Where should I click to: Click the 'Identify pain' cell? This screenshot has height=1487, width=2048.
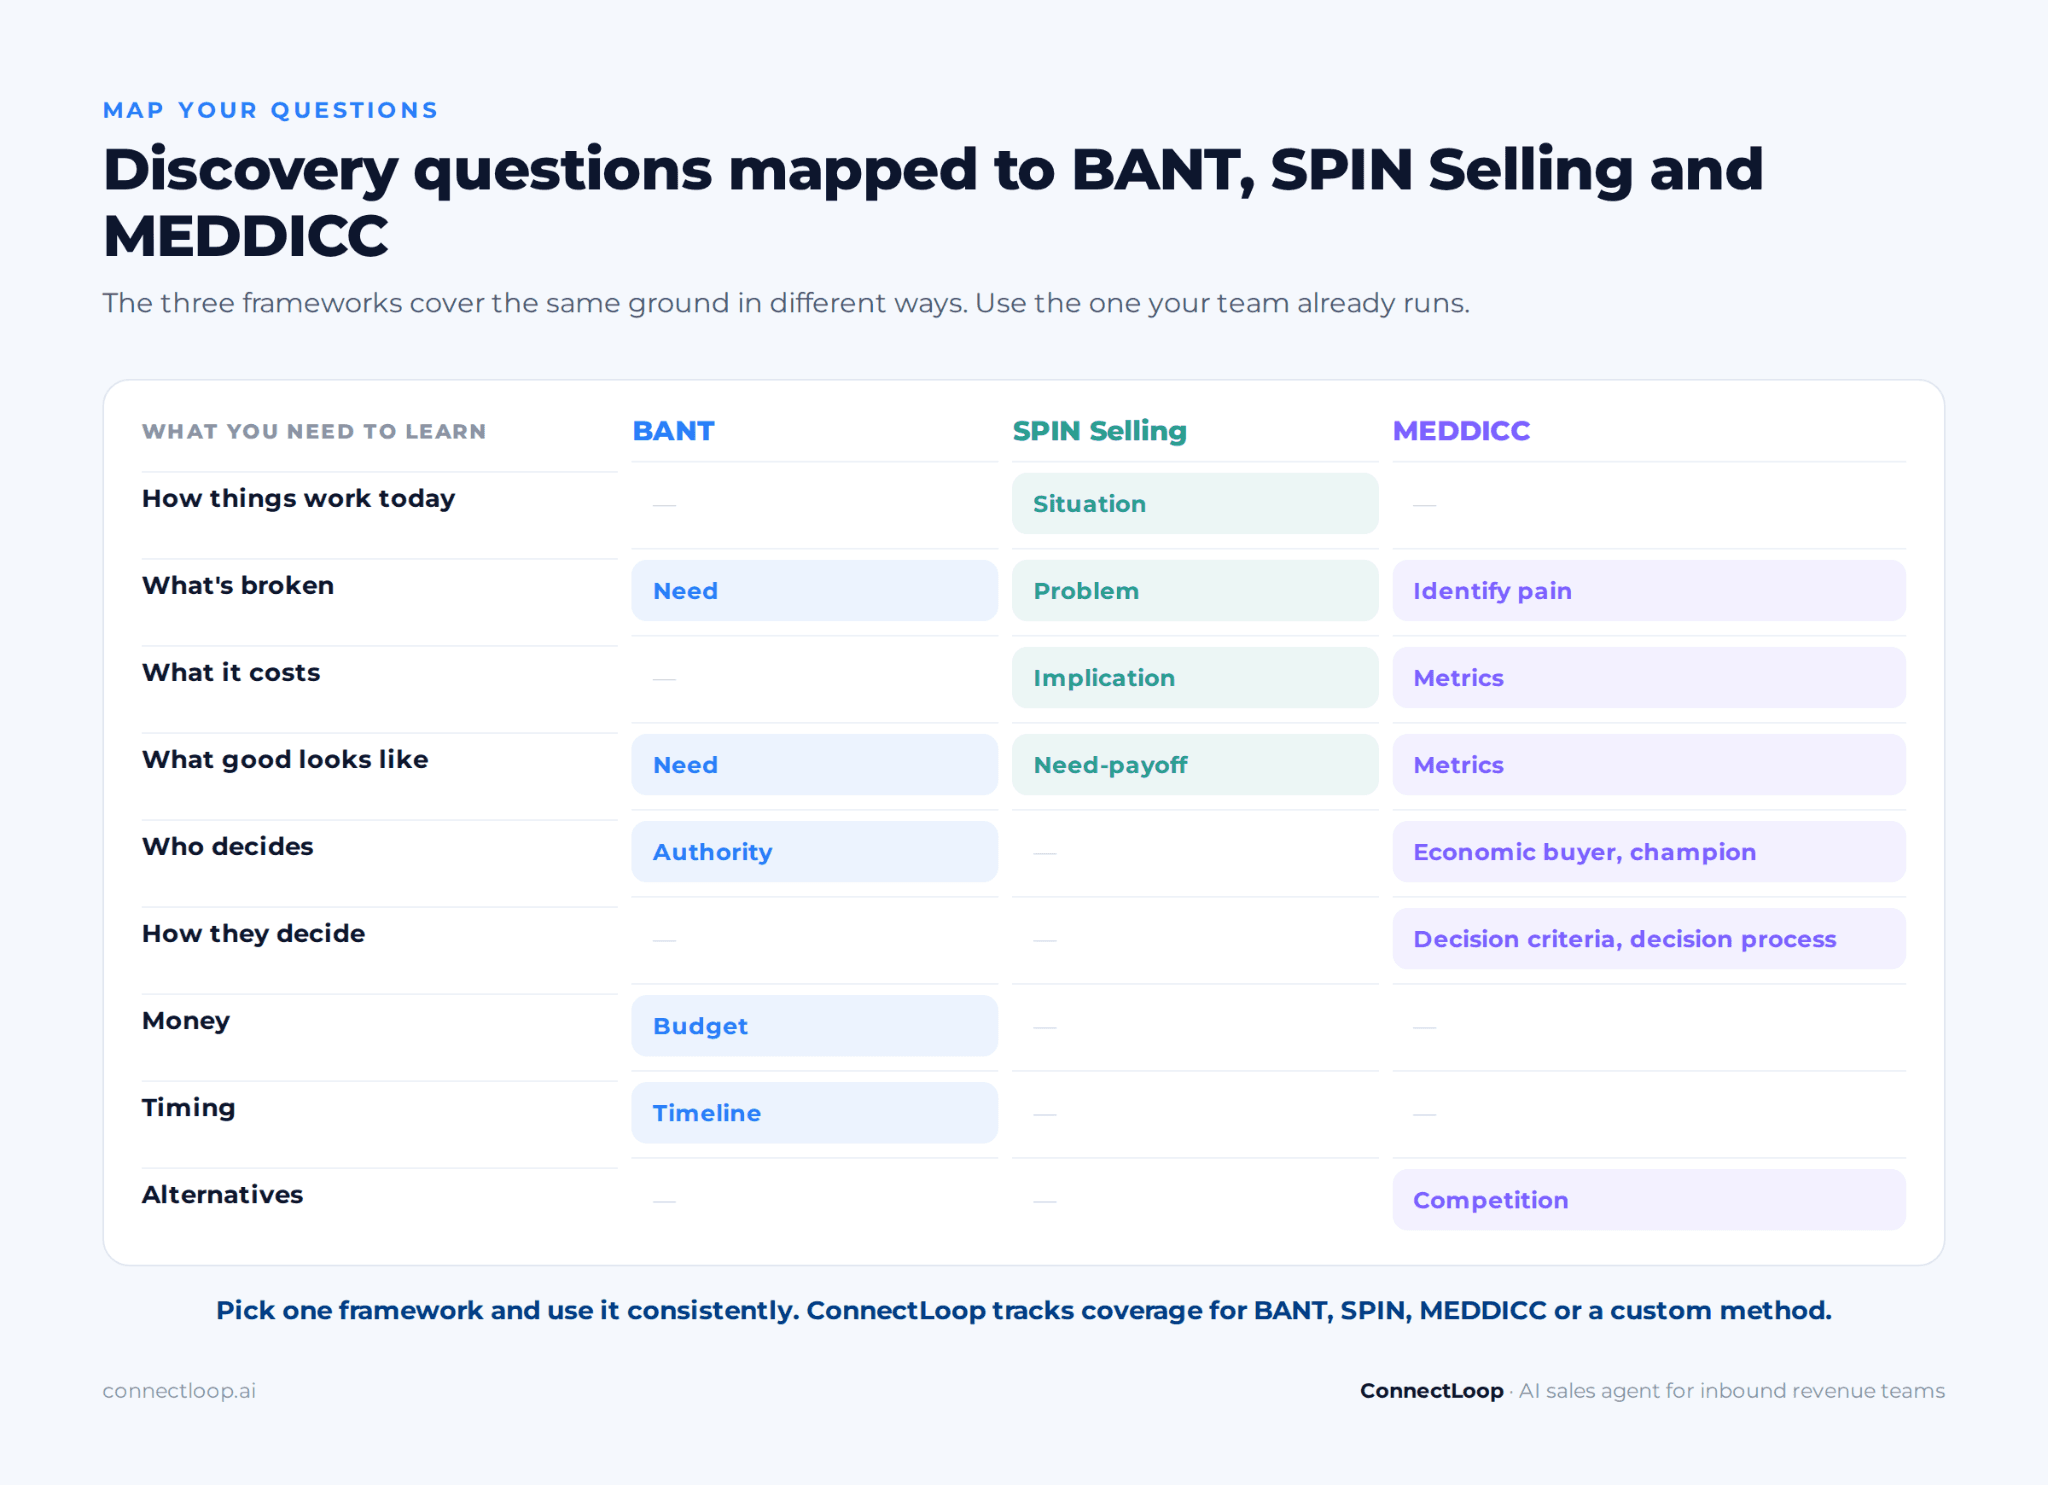pos(1649,591)
